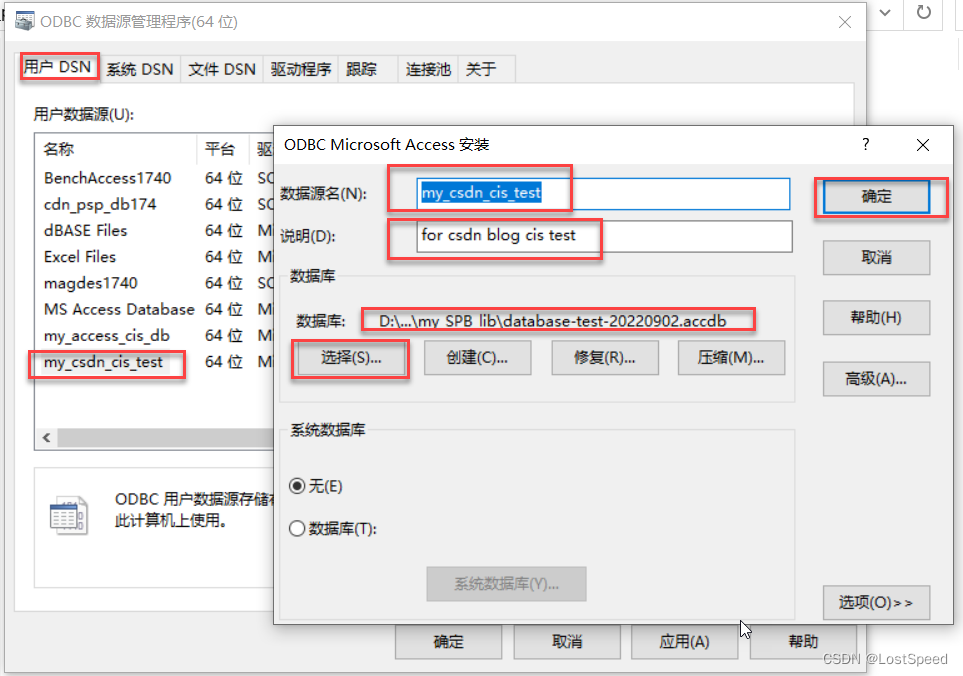Close the ODBC Microsoft Access setup dialog
Image resolution: width=963 pixels, height=676 pixels.
pyautogui.click(x=921, y=145)
